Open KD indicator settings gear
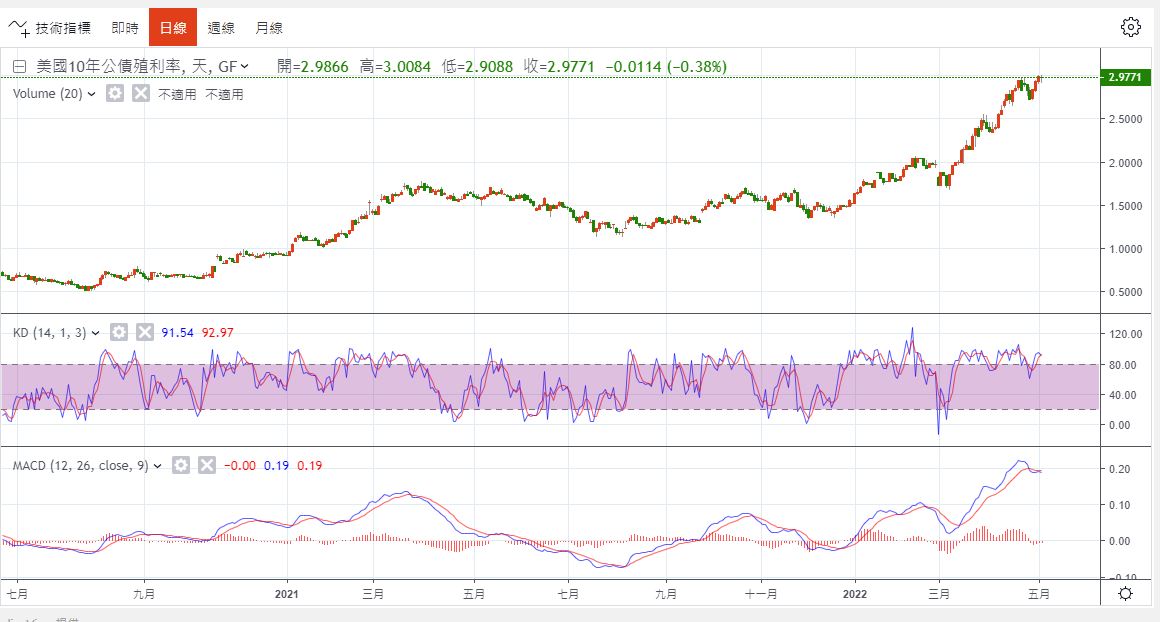Viewport: 1160px width, 622px height. click(119, 332)
